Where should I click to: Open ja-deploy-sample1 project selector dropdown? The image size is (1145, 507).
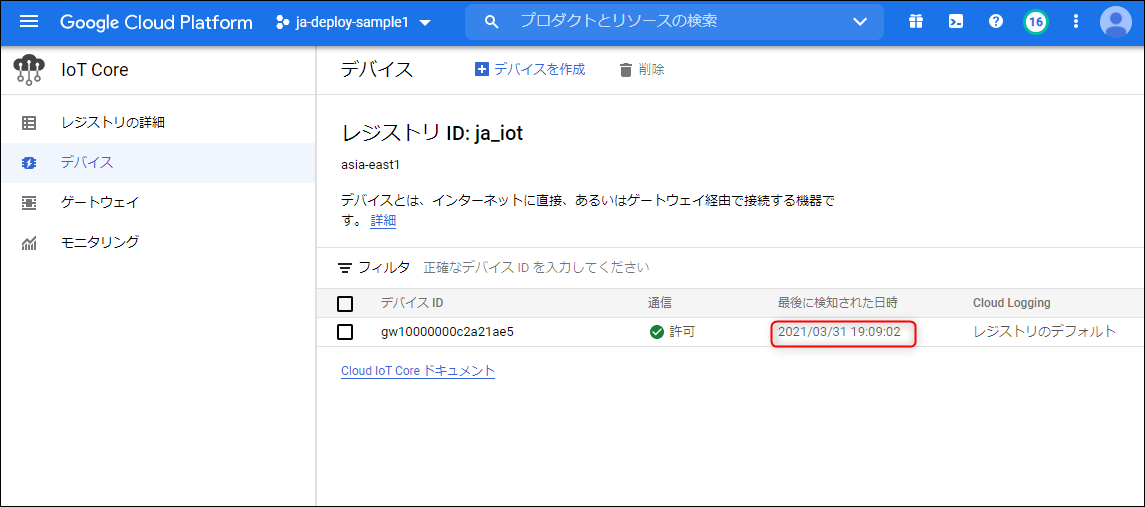353,22
